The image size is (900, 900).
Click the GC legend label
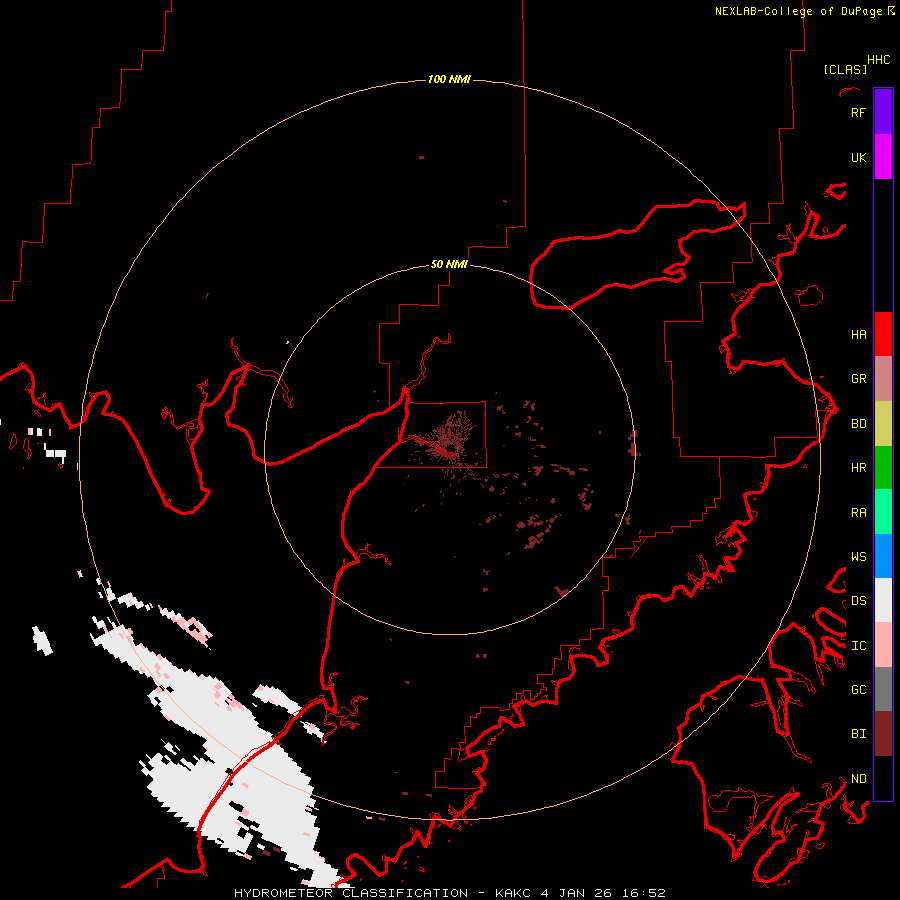click(x=858, y=690)
